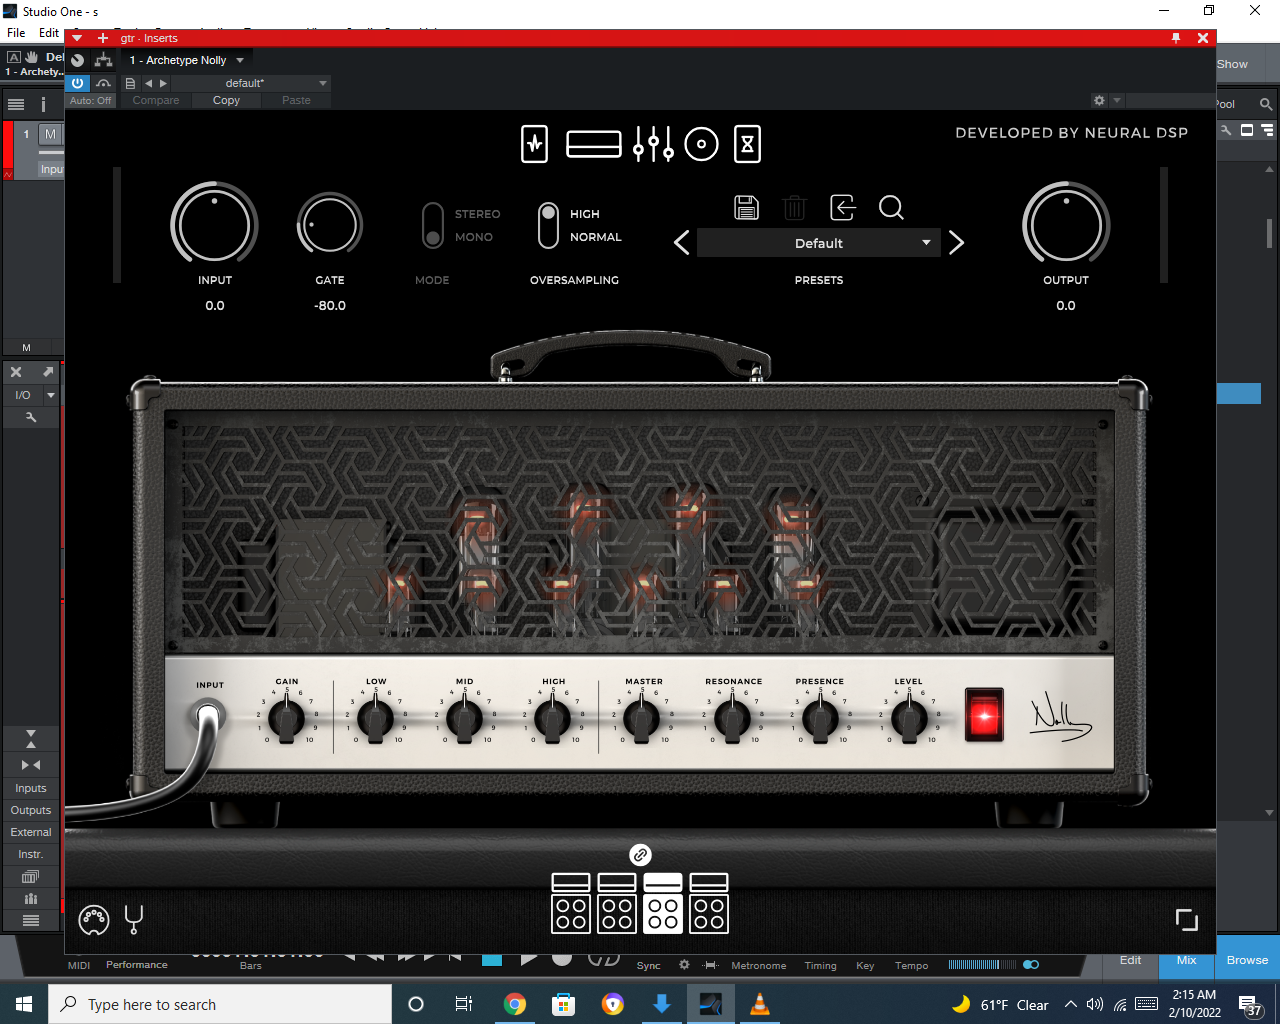Go to next preset with right chevron

click(x=956, y=242)
